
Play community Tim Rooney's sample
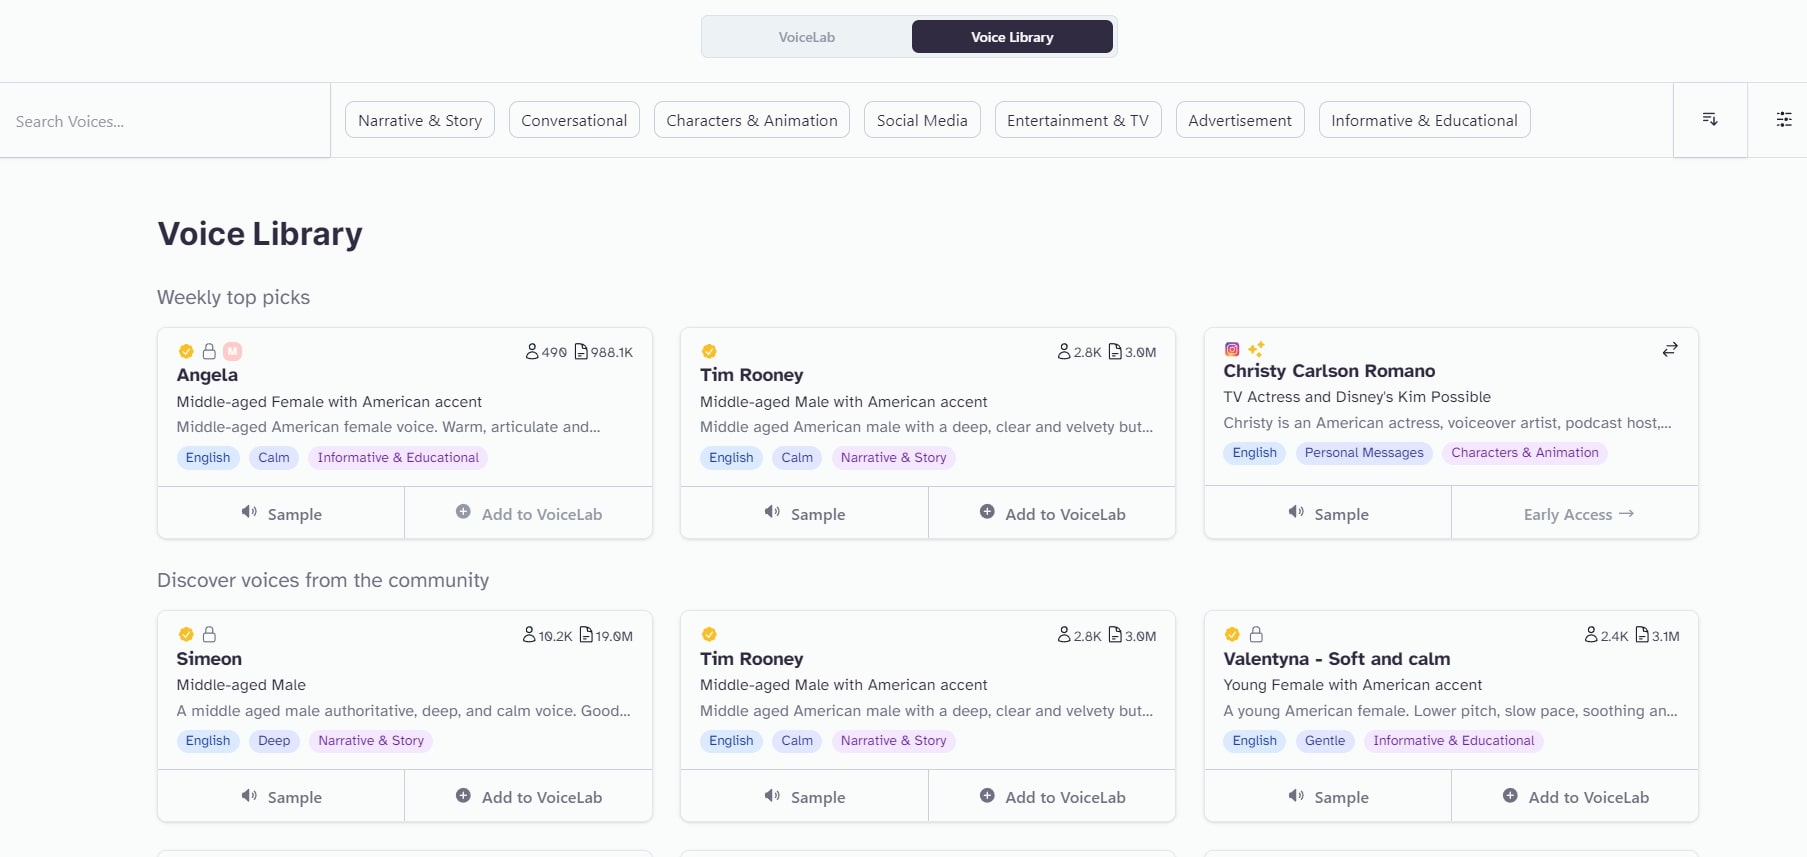coord(805,796)
